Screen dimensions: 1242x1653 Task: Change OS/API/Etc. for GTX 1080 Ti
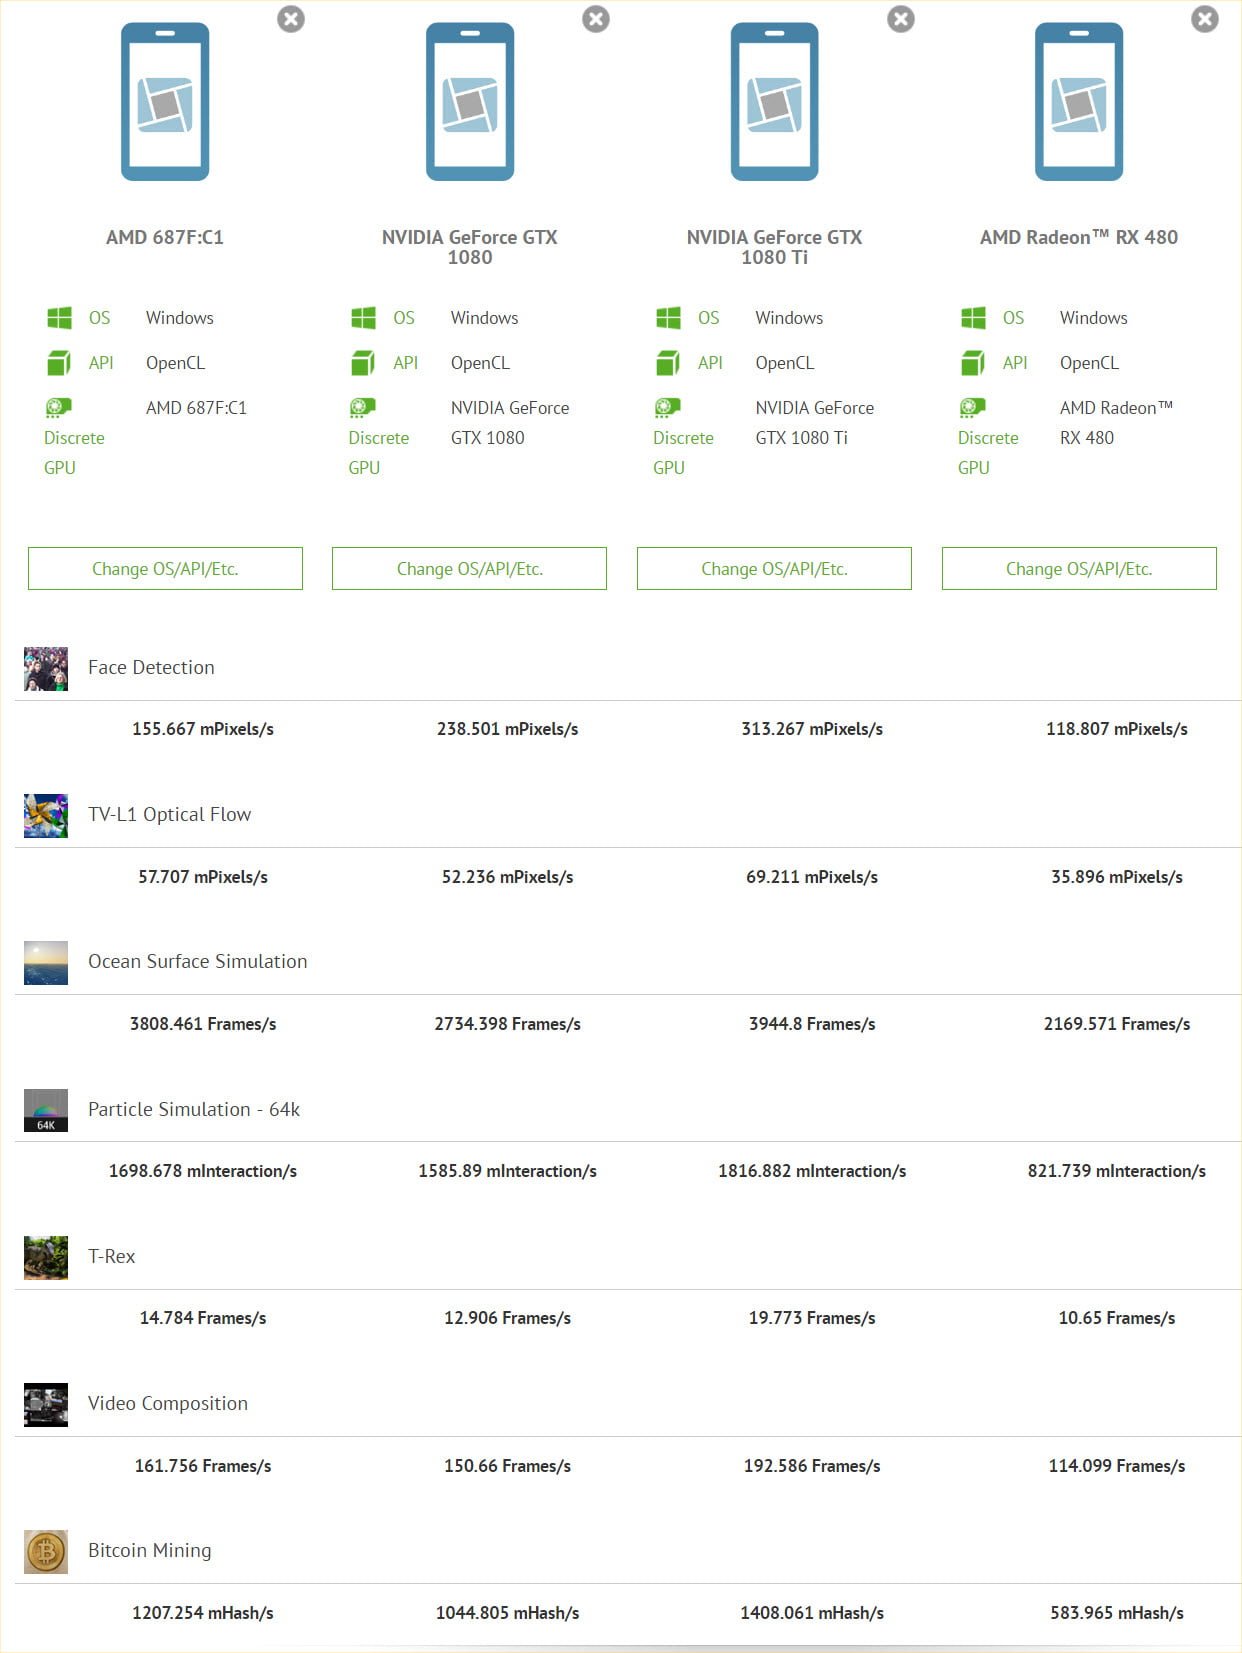click(774, 568)
